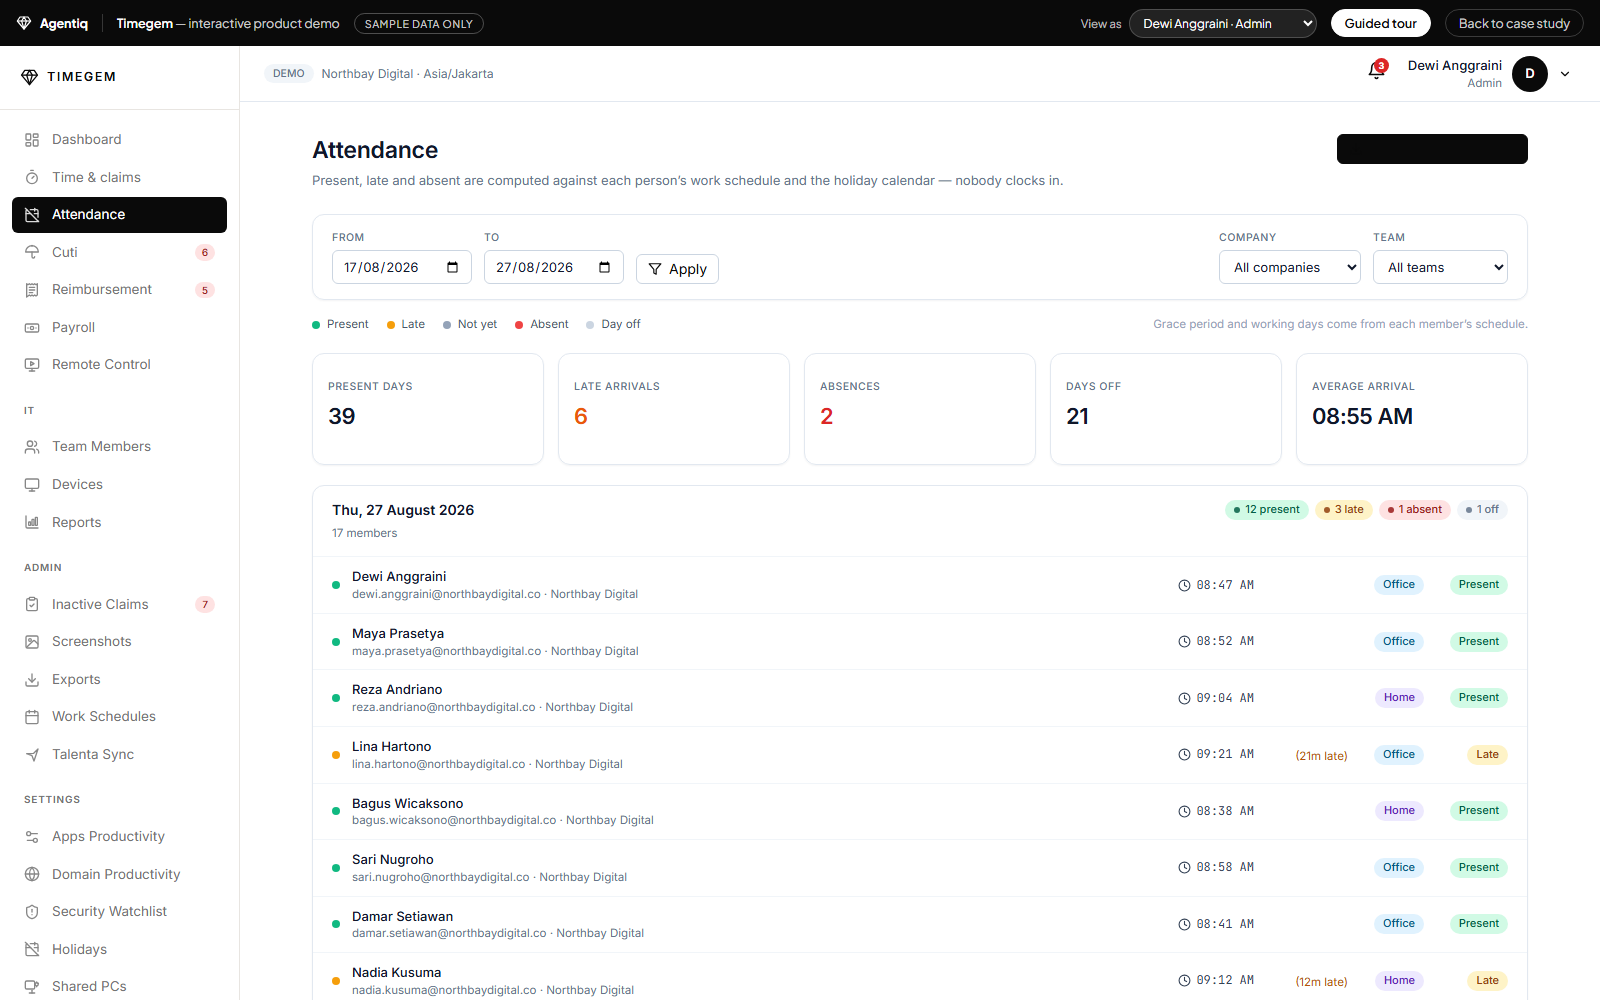Click the Work Schedules calendar icon
1600x1000 pixels.
click(x=32, y=717)
